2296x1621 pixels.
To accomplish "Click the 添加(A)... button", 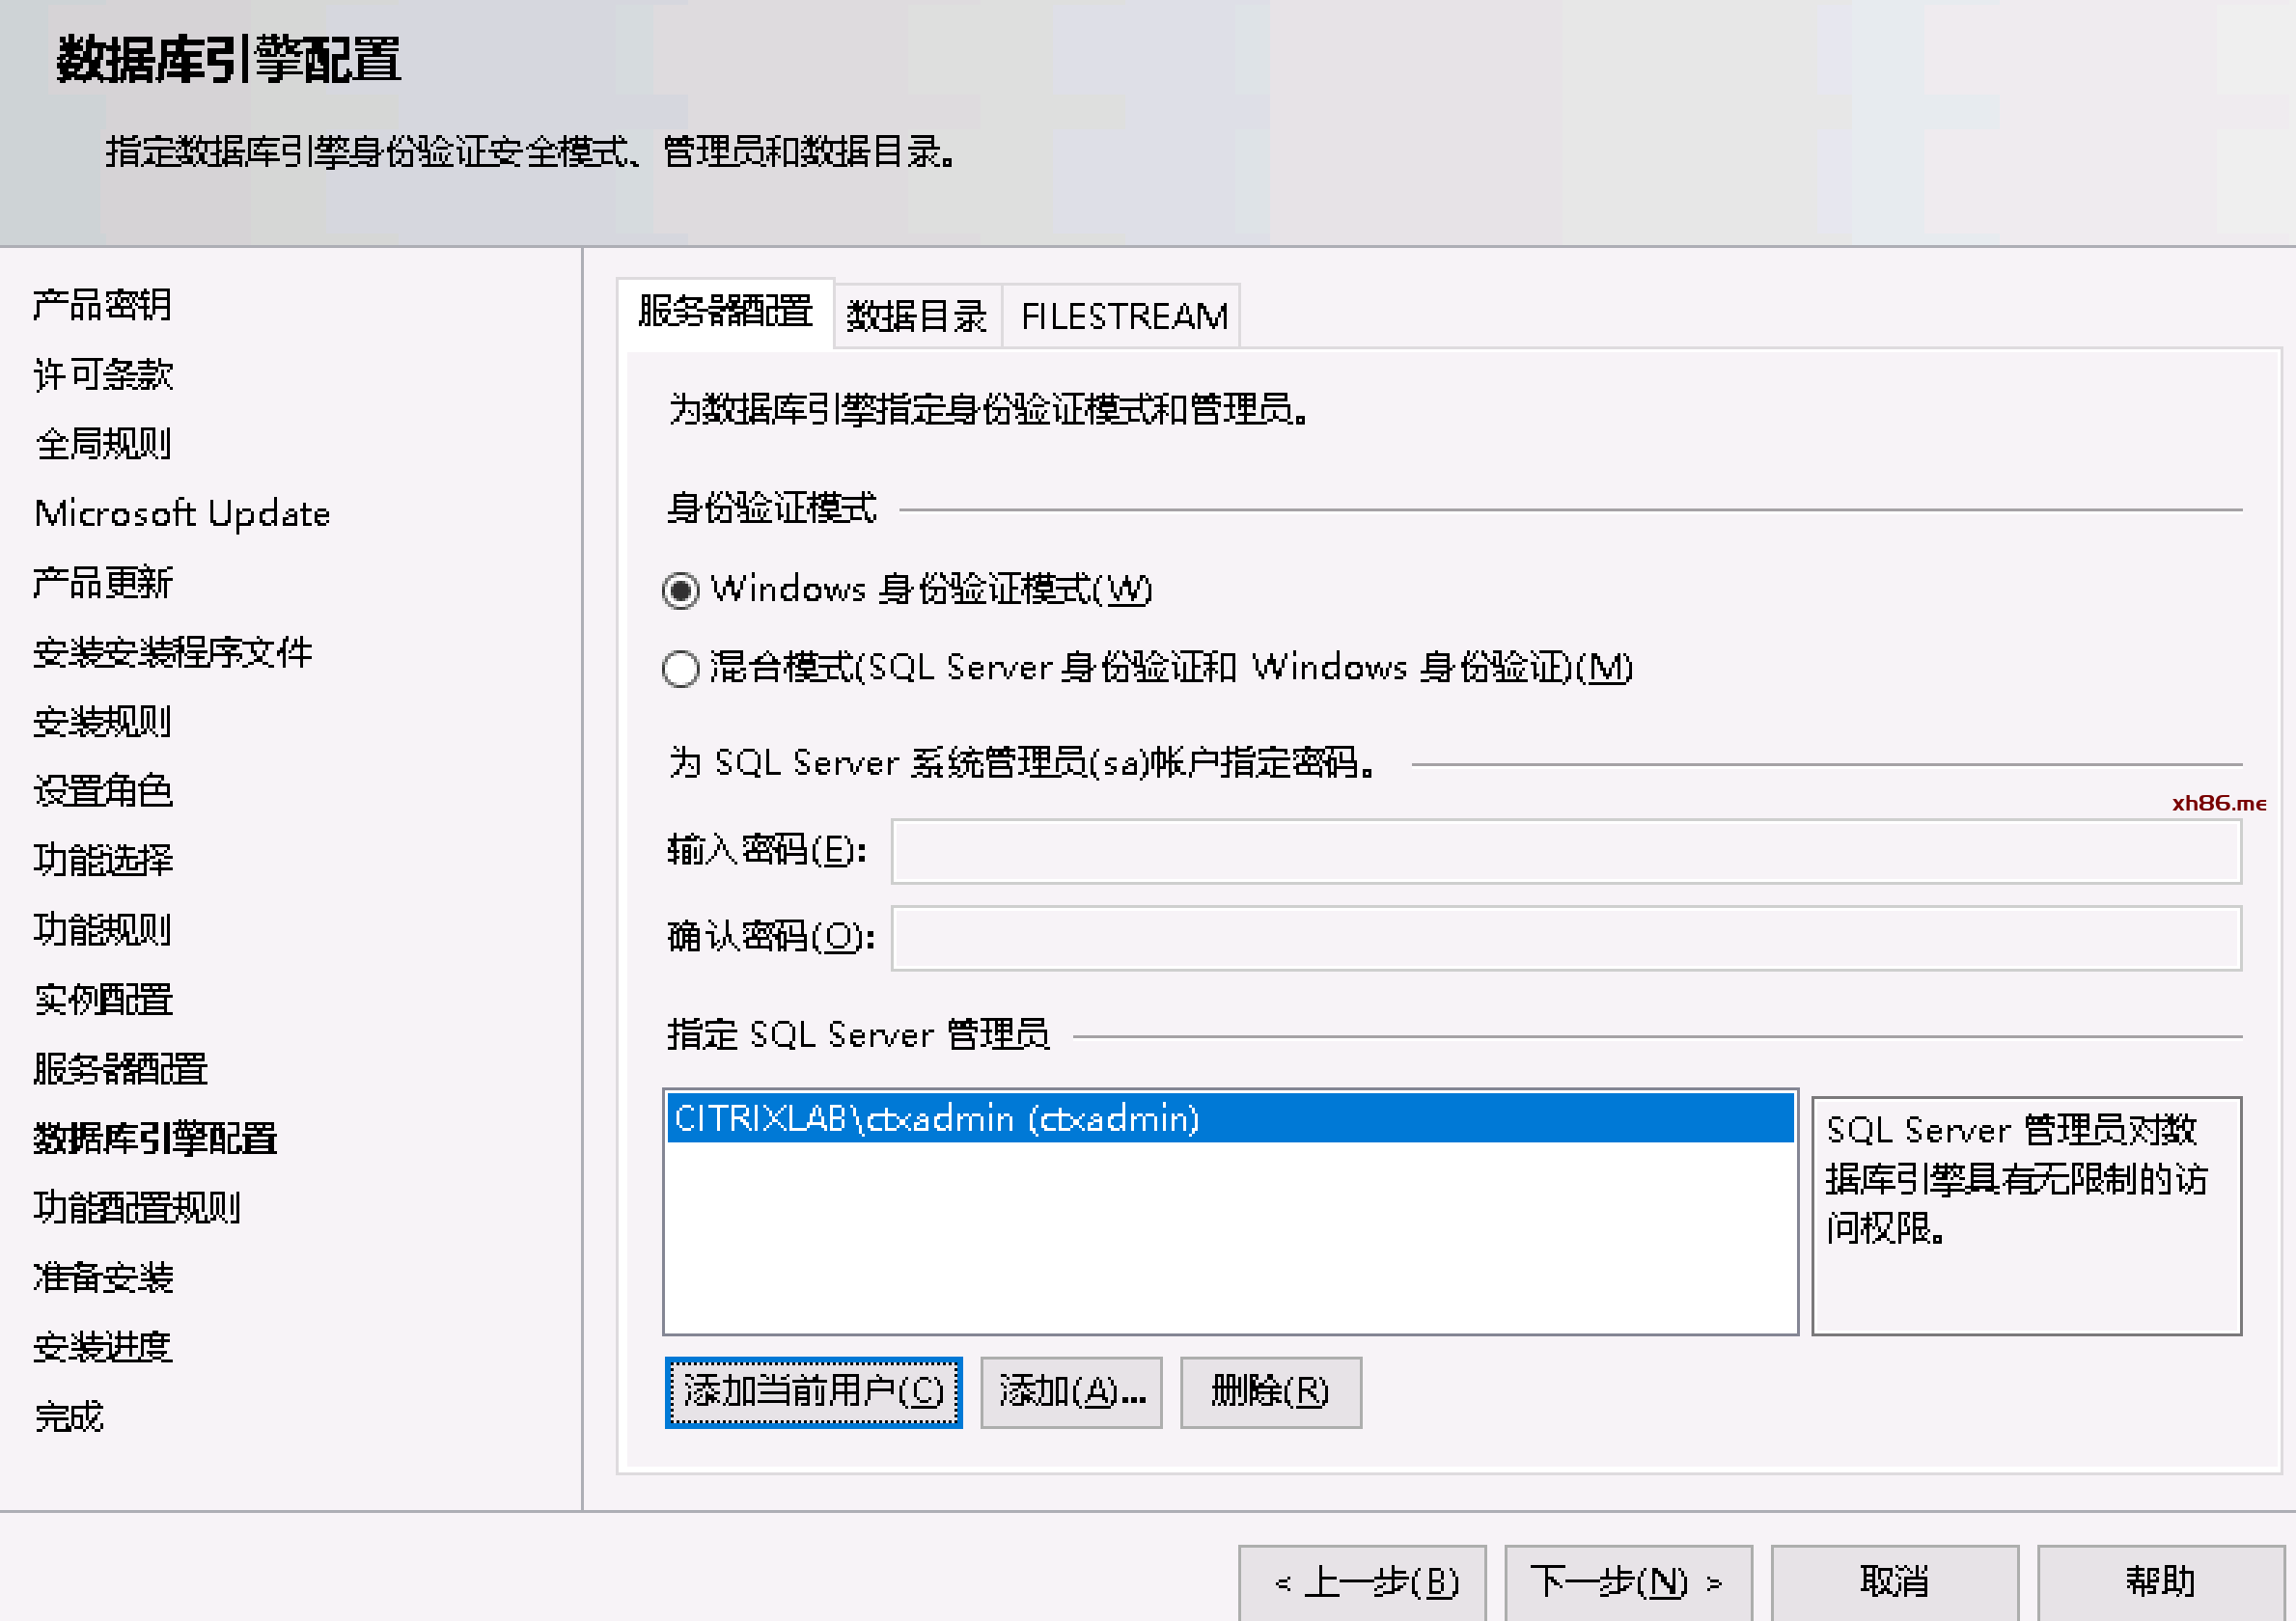I will tap(1071, 1392).
